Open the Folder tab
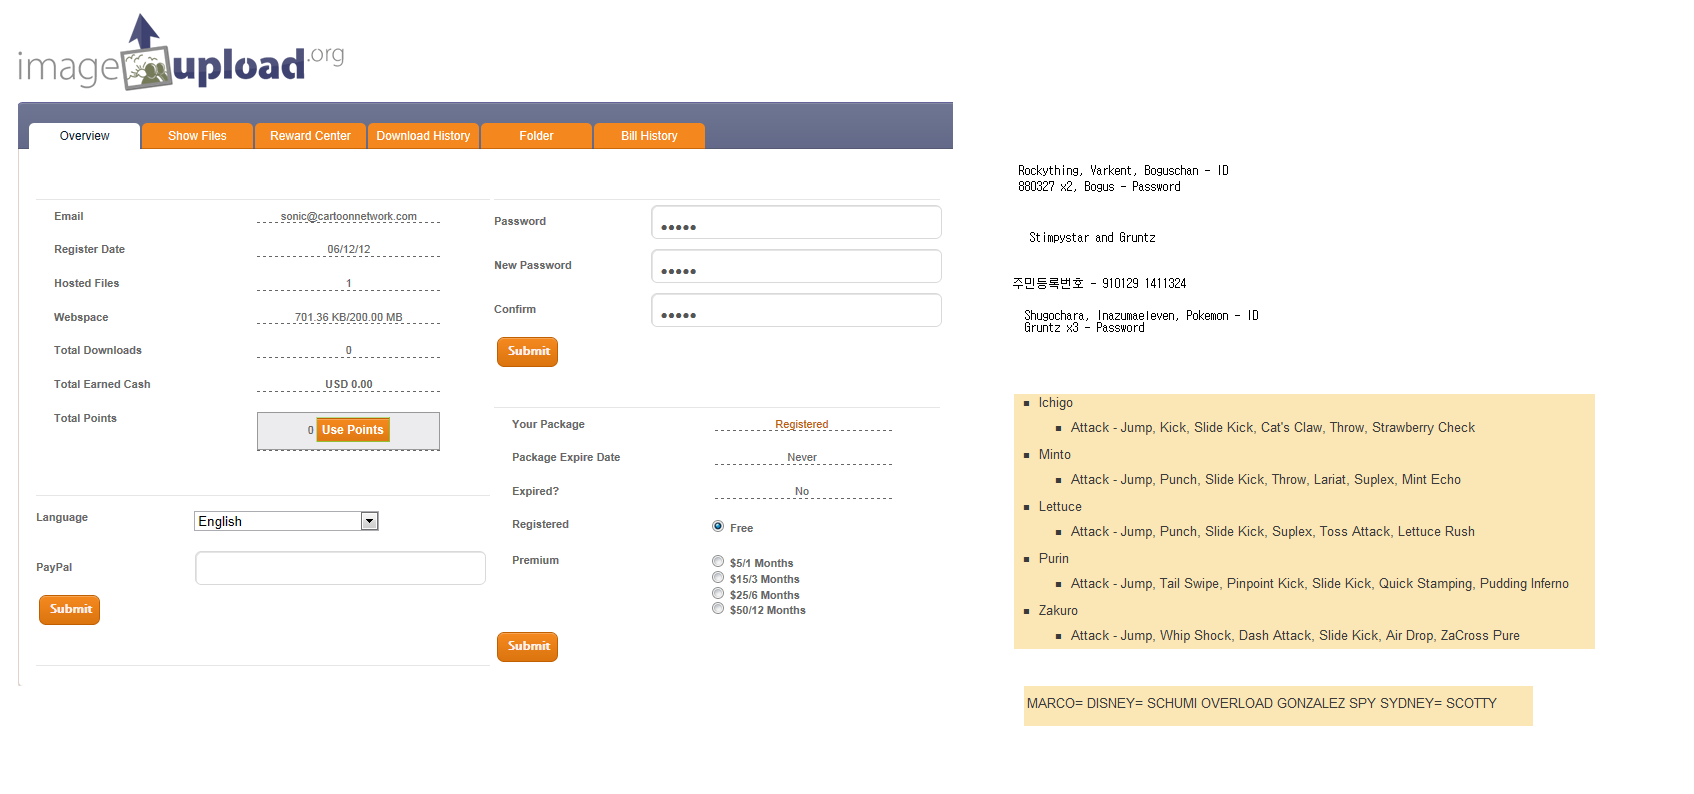This screenshot has height=794, width=1694. 536,136
